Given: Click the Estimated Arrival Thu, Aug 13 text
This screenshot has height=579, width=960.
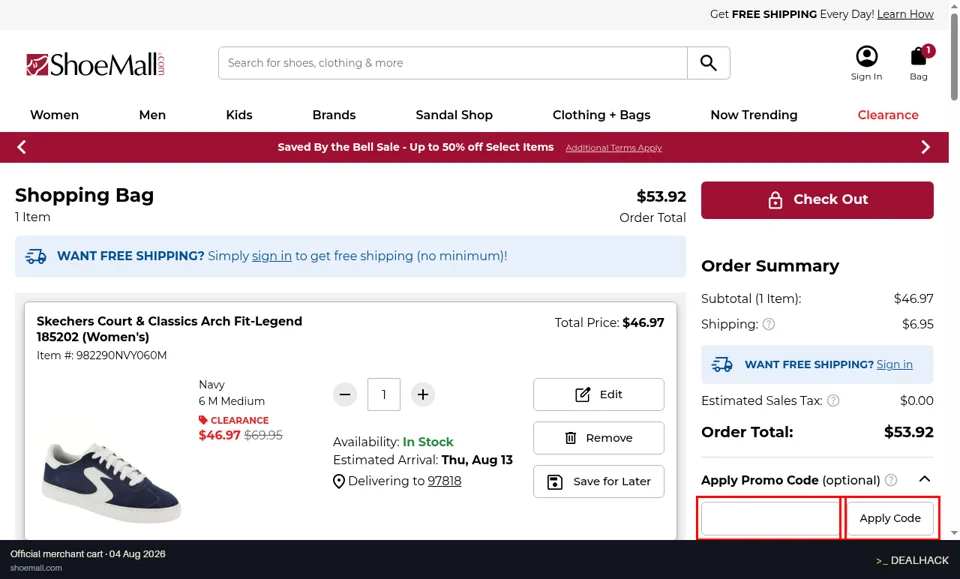Looking at the screenshot, I should pyautogui.click(x=423, y=460).
